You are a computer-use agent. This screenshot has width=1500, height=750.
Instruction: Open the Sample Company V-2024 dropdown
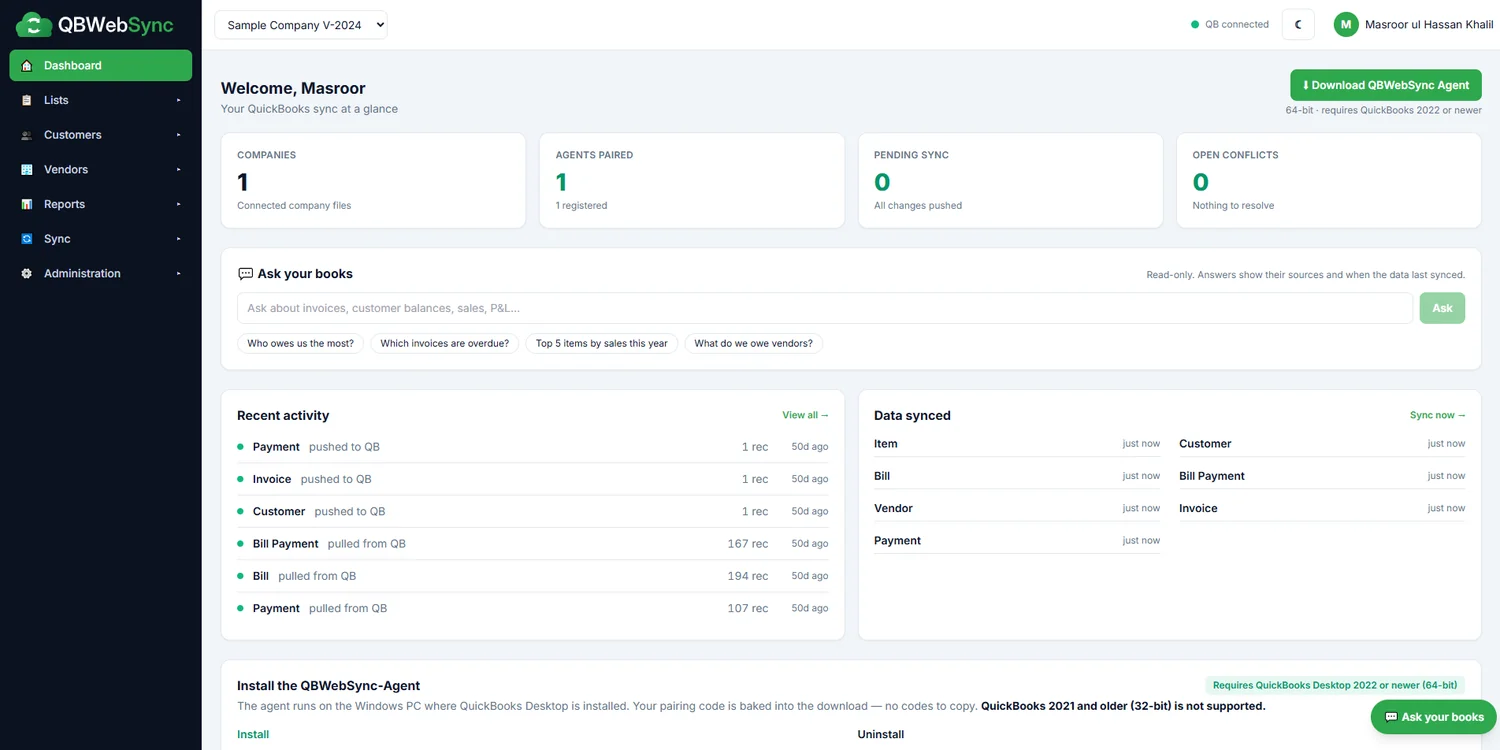pos(301,25)
